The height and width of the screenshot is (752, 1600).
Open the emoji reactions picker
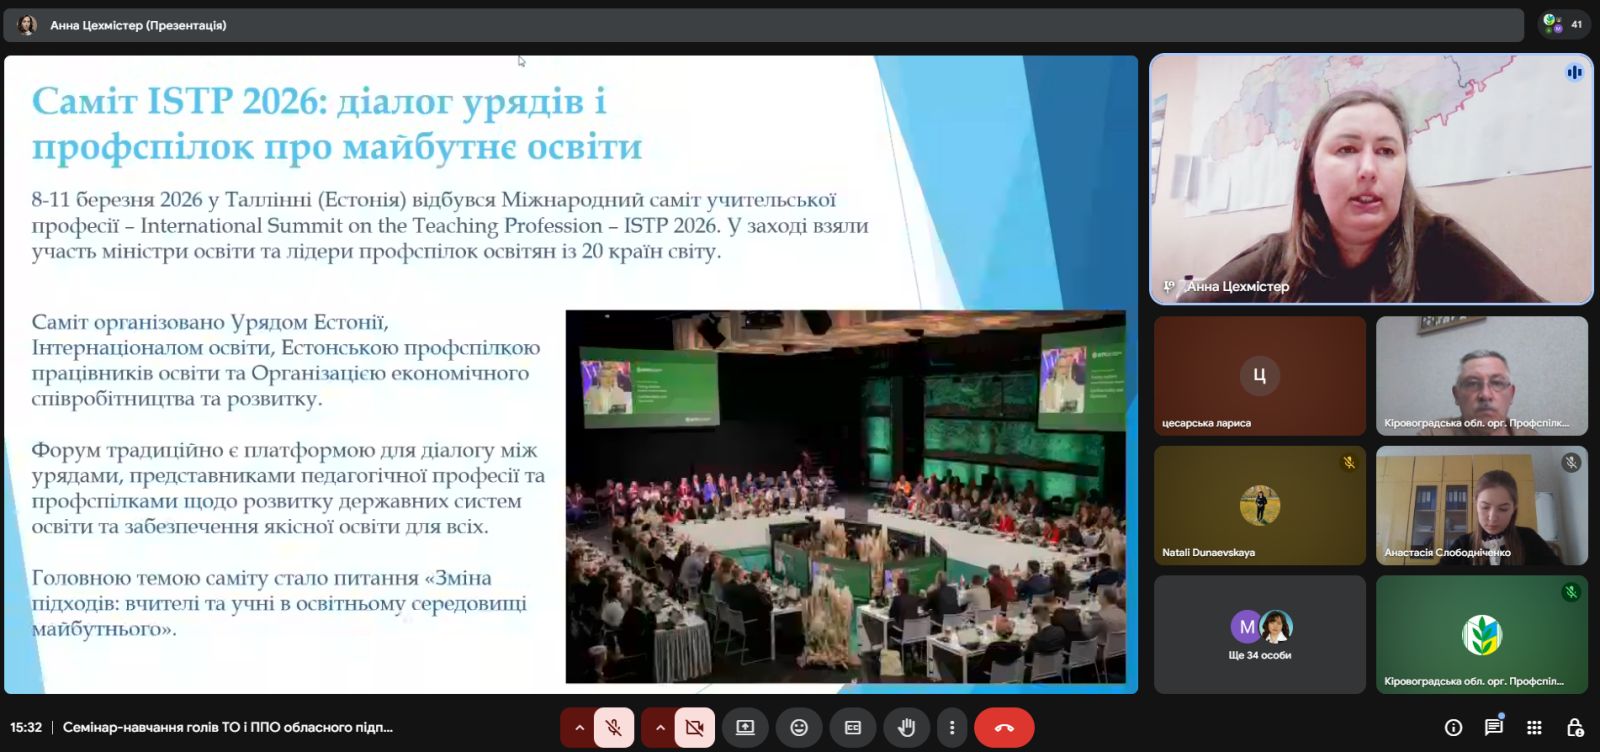click(799, 728)
